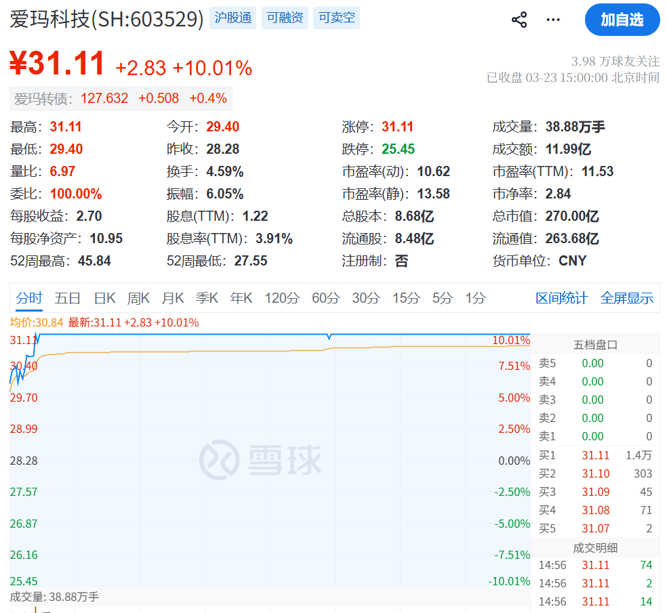667x613 pixels.
Task: Click the share icon
Action: (519, 20)
